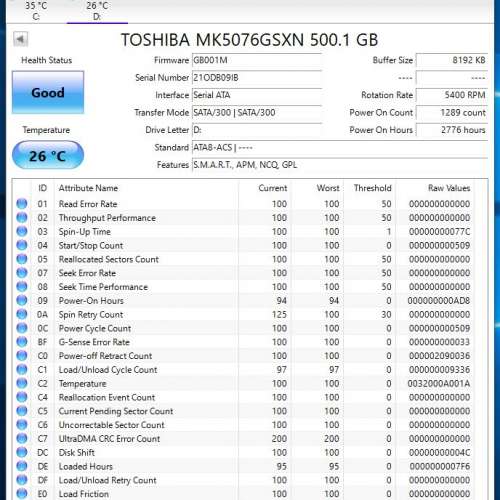
Task: Click the Worst column header
Action: tap(328, 188)
